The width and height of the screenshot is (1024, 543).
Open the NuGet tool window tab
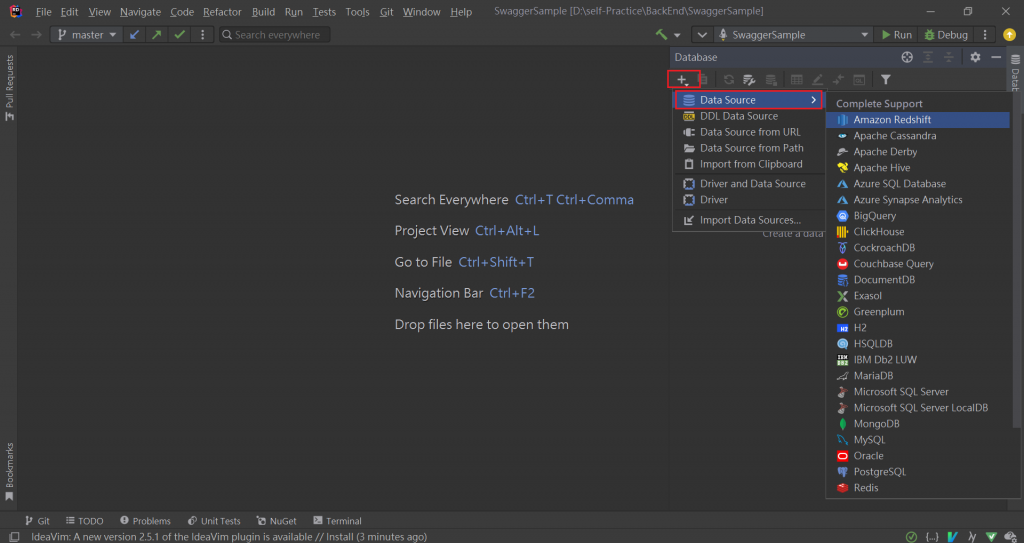coord(277,521)
